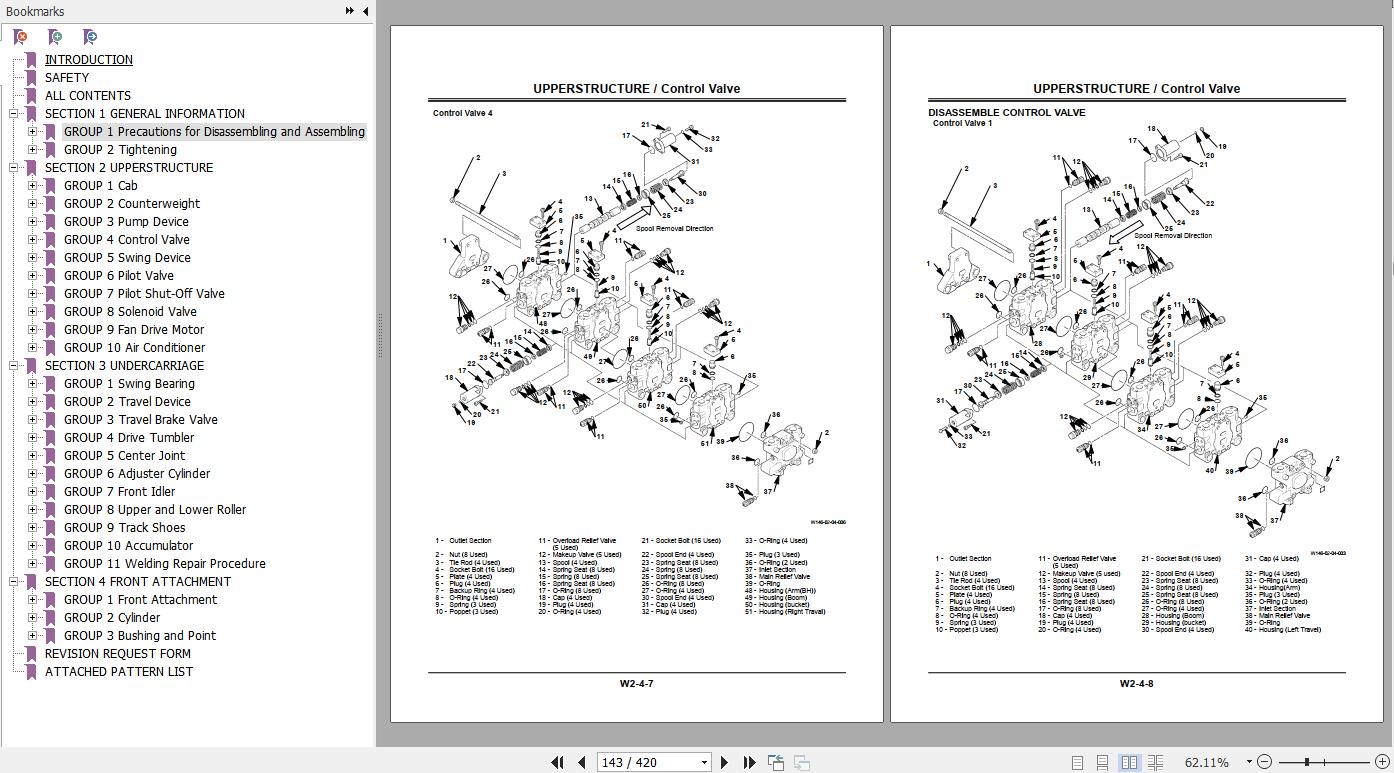
Task: Click the bookmark icon beside SECTION 3 UNDERCARRIAGE
Action: click(31, 365)
